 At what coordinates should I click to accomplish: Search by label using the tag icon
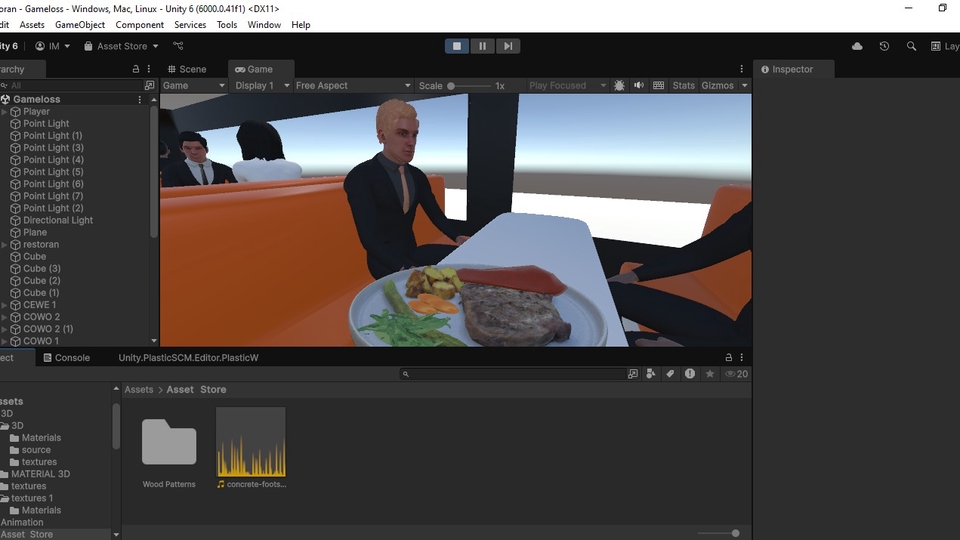click(x=671, y=374)
